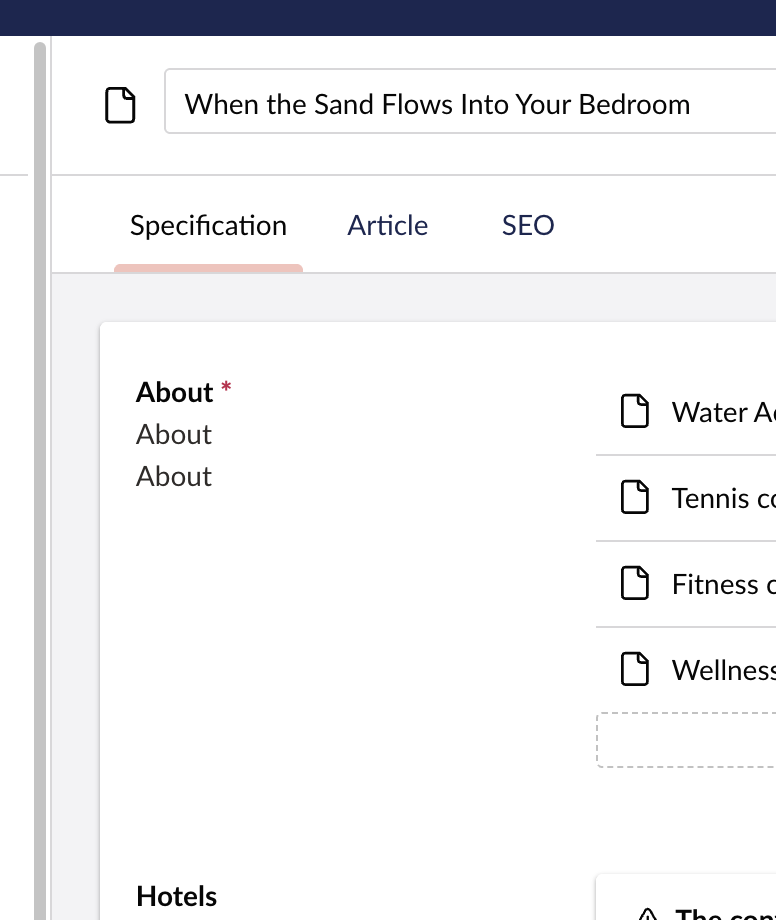
Task: Click the Water item's document icon
Action: 635,411
